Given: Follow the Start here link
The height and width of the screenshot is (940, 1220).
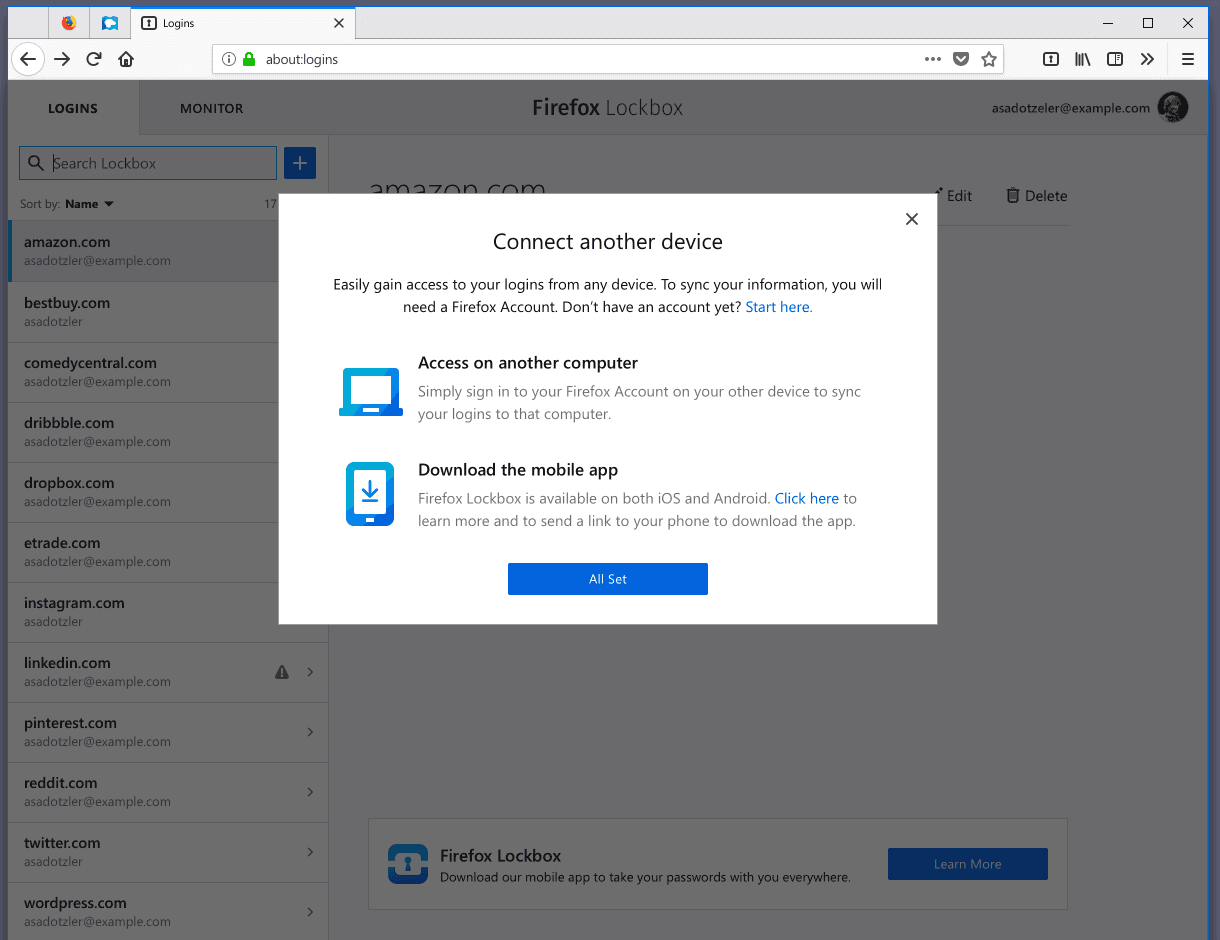Looking at the screenshot, I should pyautogui.click(x=778, y=307).
